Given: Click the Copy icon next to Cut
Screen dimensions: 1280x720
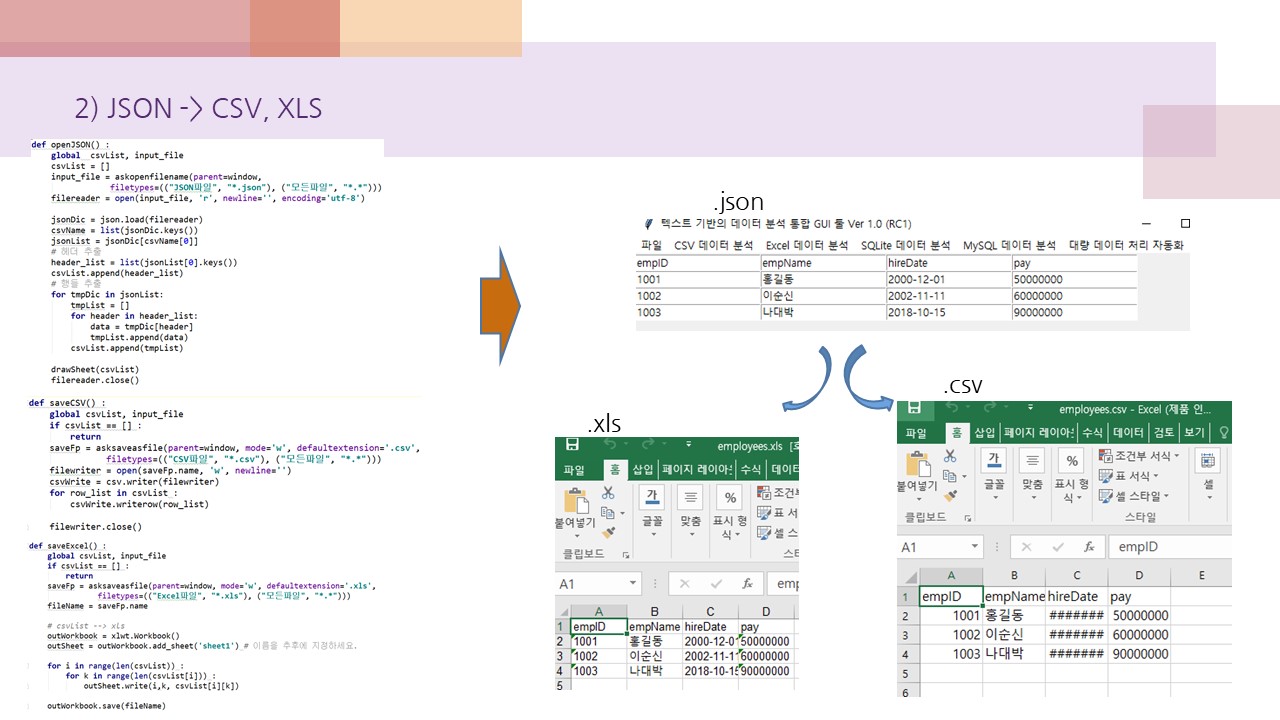Looking at the screenshot, I should 949,475.
